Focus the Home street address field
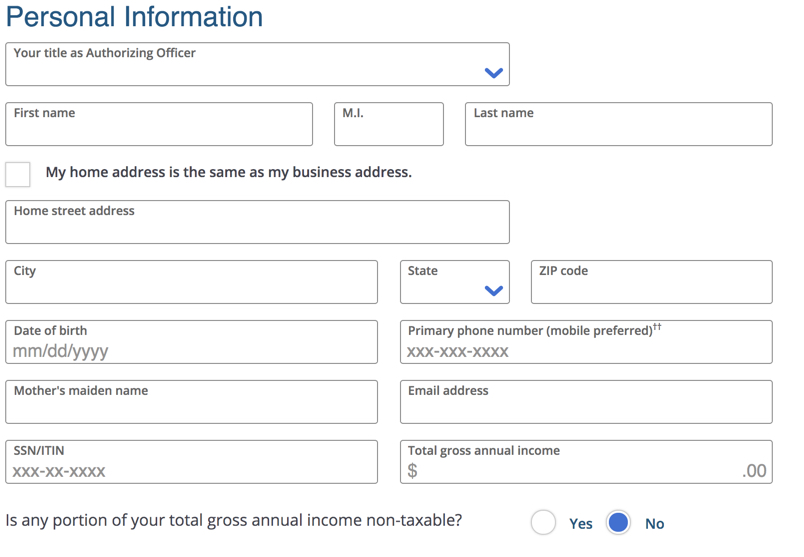The image size is (804, 557). (257, 222)
